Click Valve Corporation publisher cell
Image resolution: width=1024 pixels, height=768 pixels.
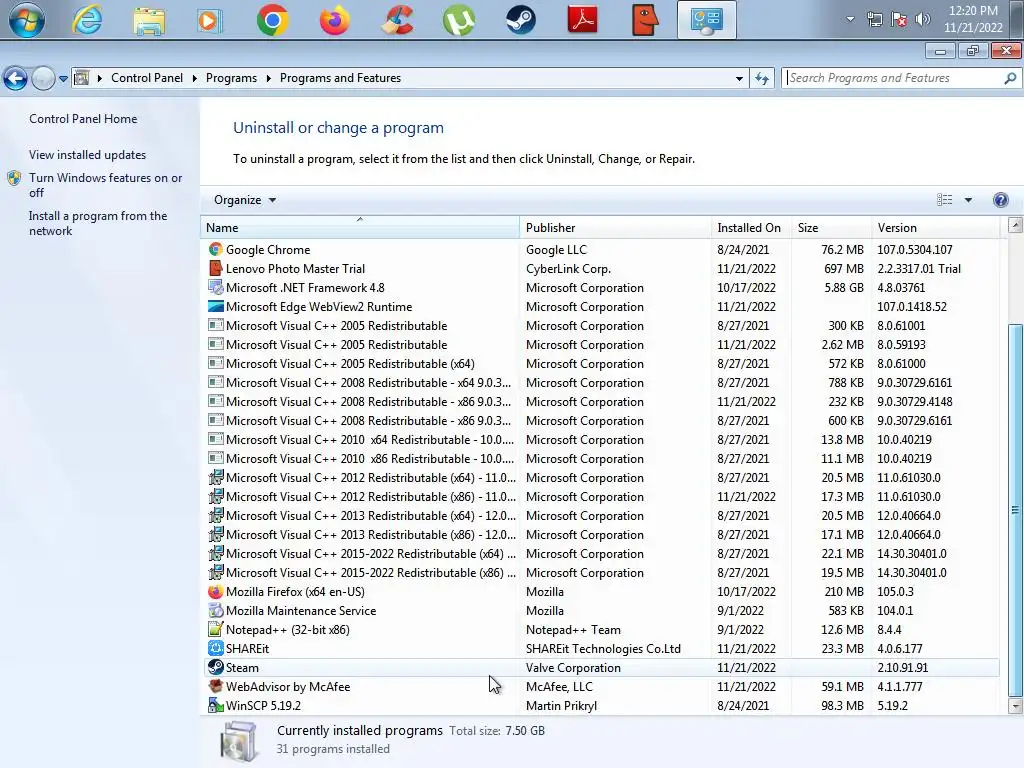[x=573, y=667]
